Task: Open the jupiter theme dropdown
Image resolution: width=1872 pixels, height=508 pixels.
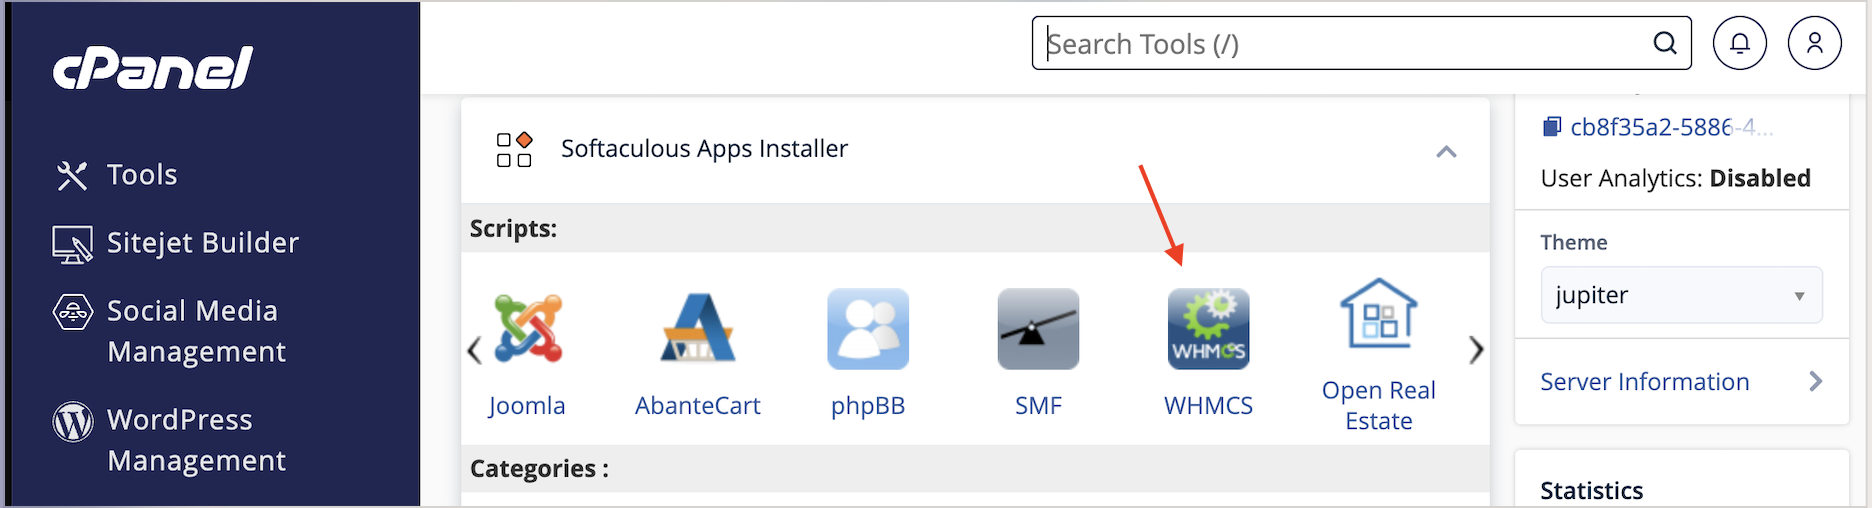Action: (x=1681, y=295)
